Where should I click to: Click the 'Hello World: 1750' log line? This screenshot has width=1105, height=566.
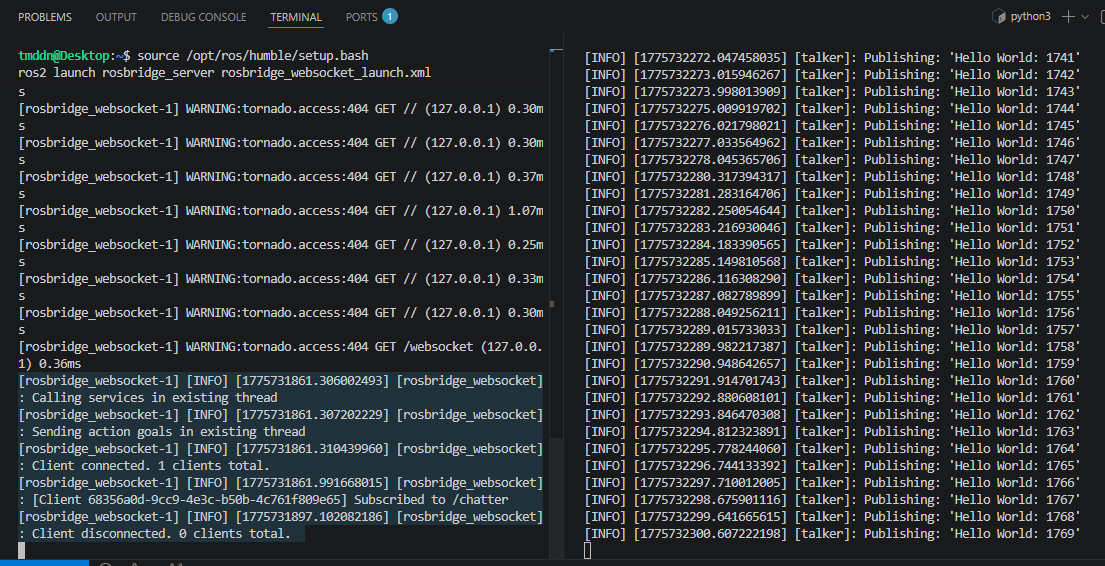coord(832,211)
